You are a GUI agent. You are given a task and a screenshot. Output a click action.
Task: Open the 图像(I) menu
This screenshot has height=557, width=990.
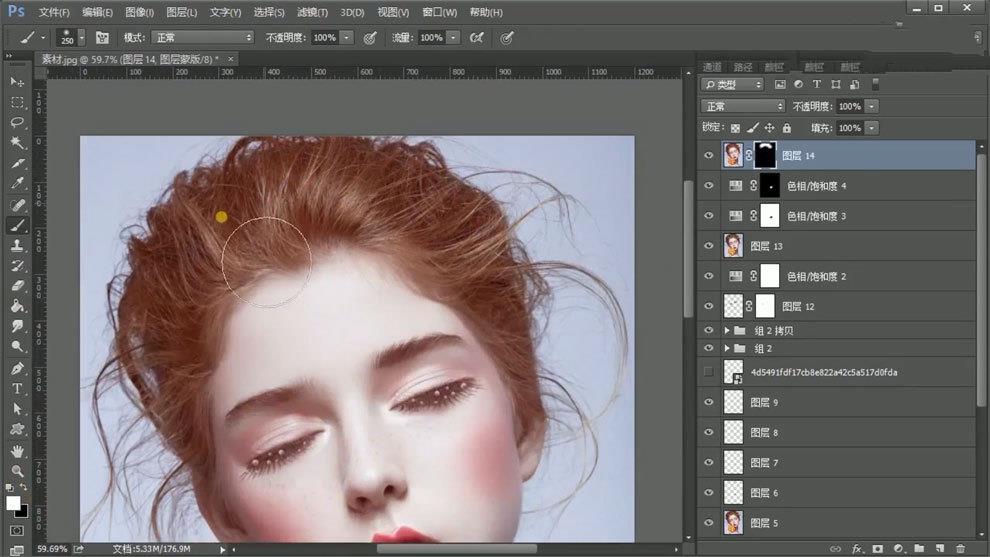[140, 12]
